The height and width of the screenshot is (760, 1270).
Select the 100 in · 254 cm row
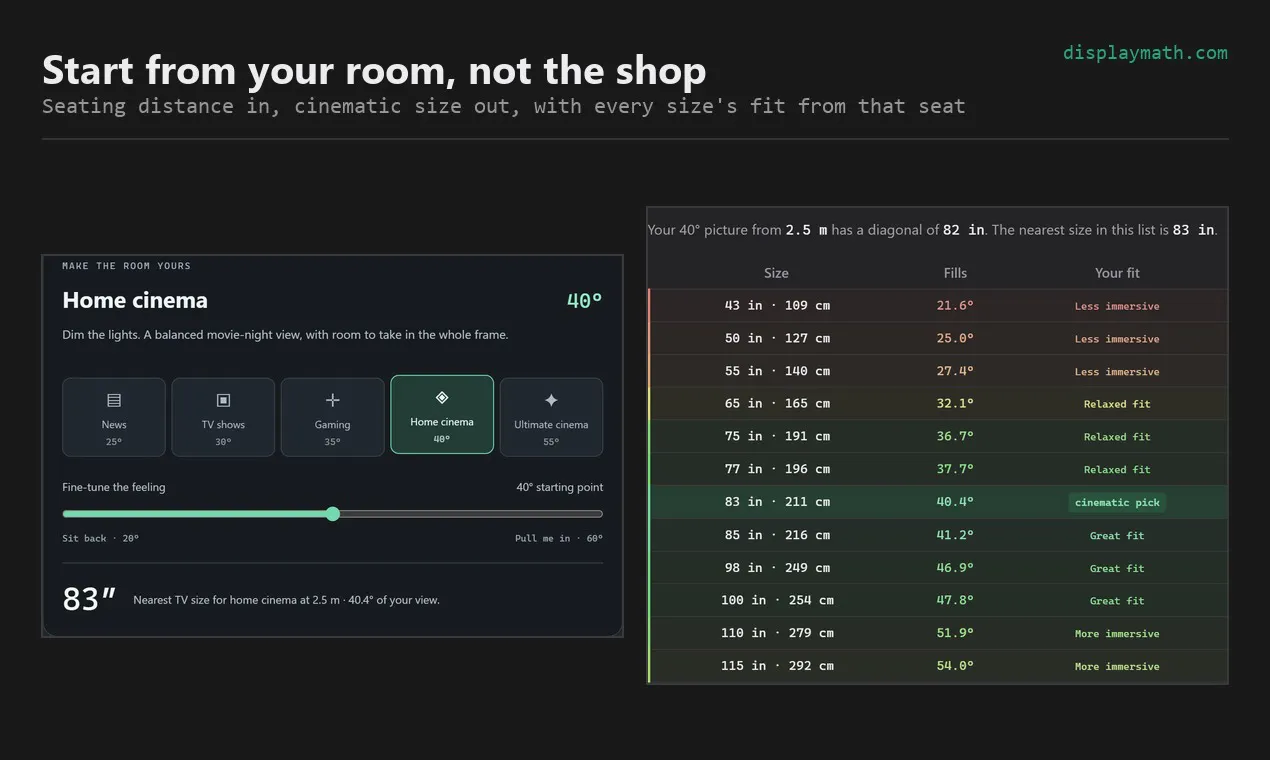[x=938, y=600]
